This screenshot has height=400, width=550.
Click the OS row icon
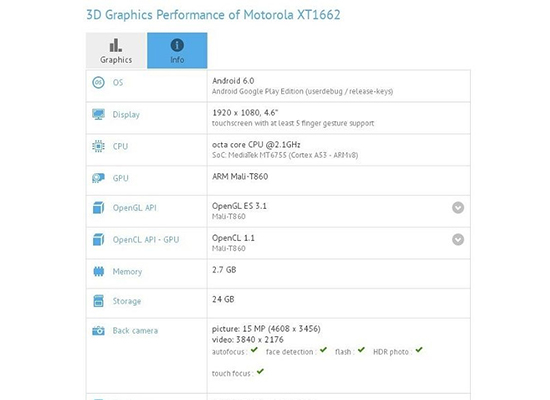click(98, 82)
